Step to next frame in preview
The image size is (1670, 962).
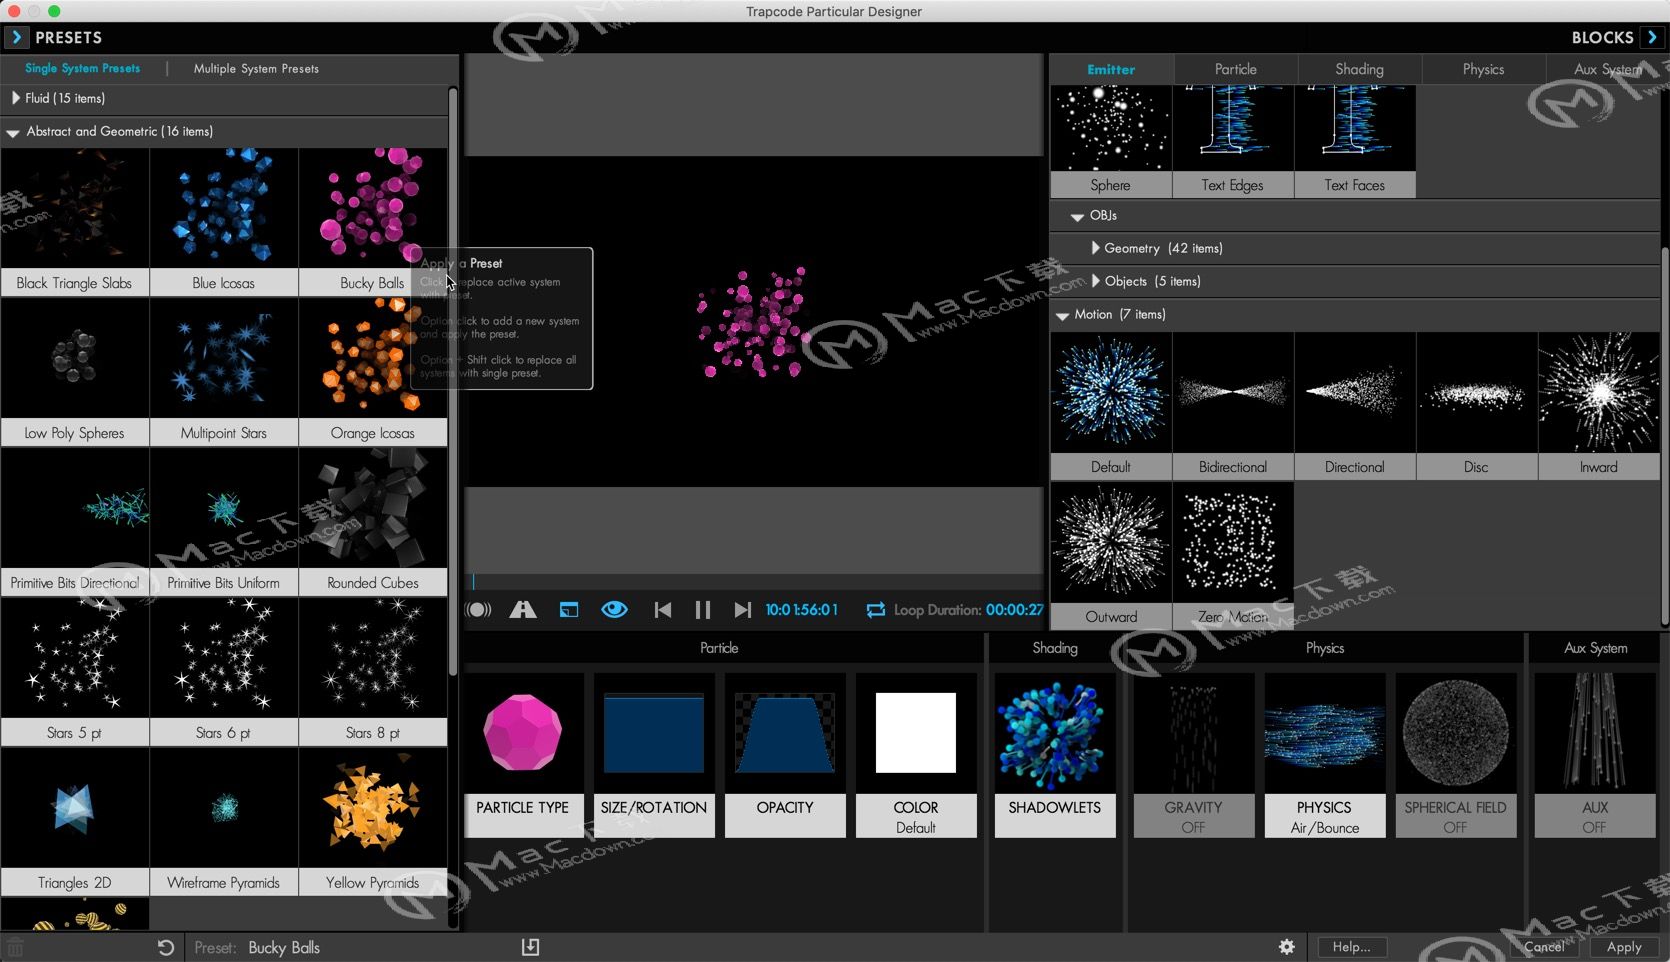pos(742,609)
